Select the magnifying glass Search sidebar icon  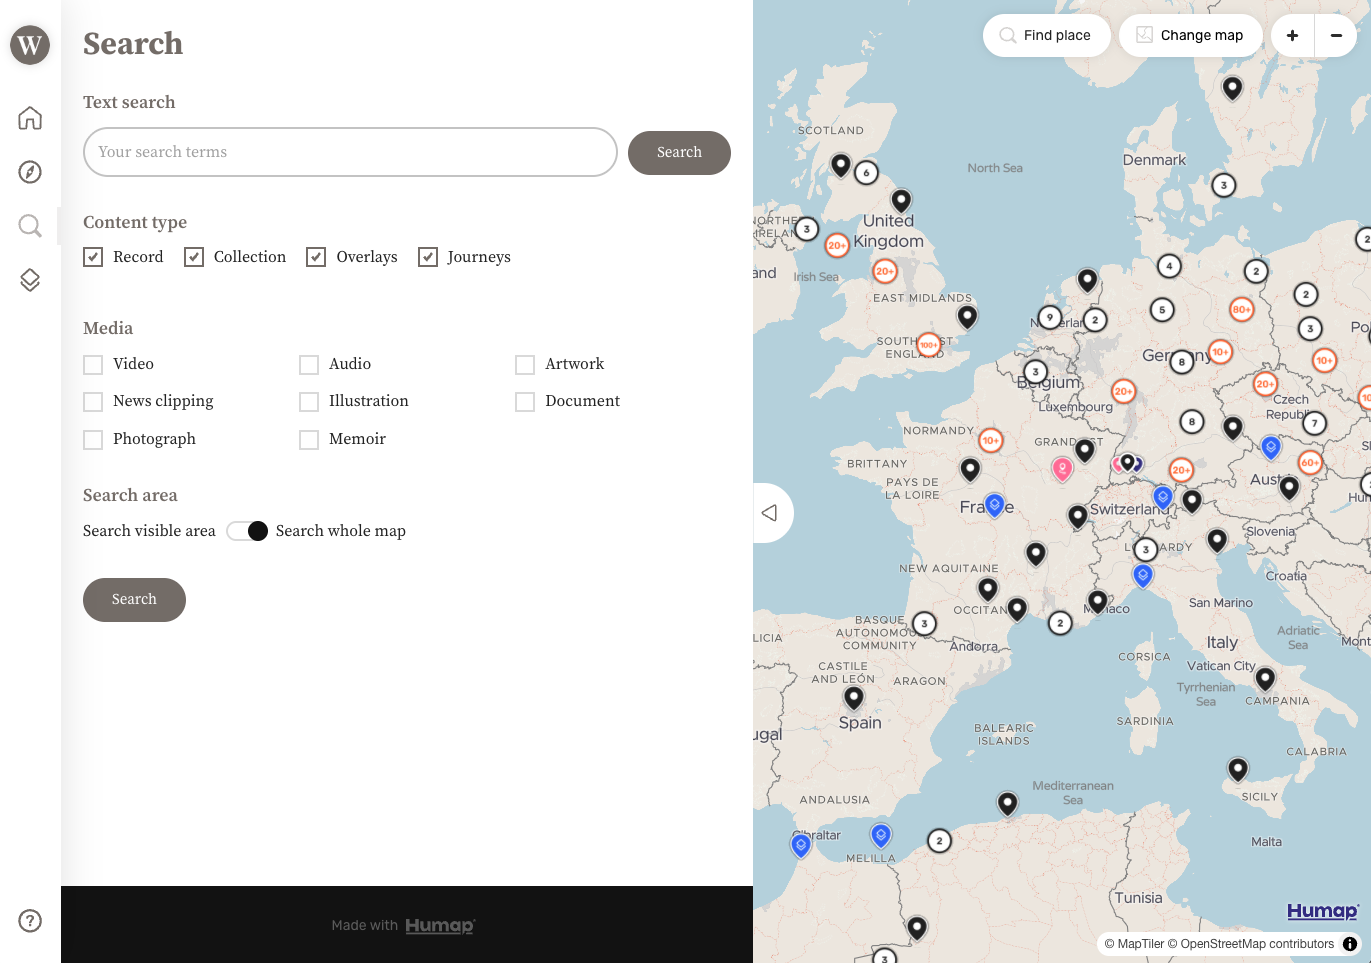coord(30,226)
